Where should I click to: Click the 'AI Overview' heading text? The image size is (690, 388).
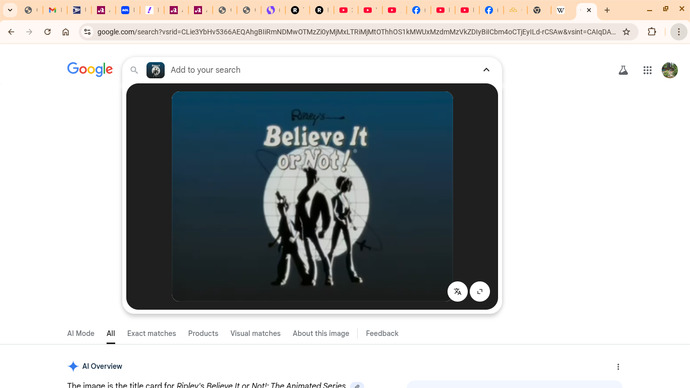102,366
